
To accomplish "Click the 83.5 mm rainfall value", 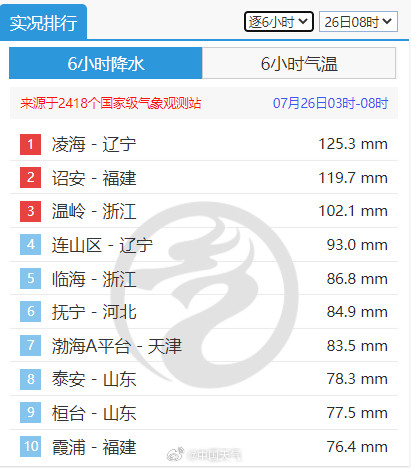I will [357, 346].
